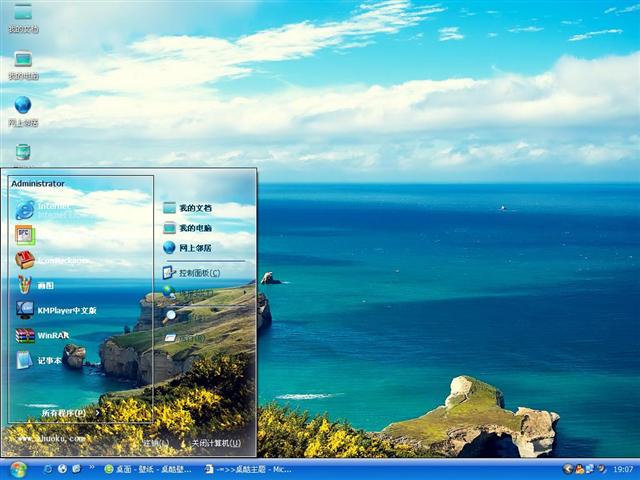Expand hidden tray icons arrow
The image size is (640, 480).
567,469
